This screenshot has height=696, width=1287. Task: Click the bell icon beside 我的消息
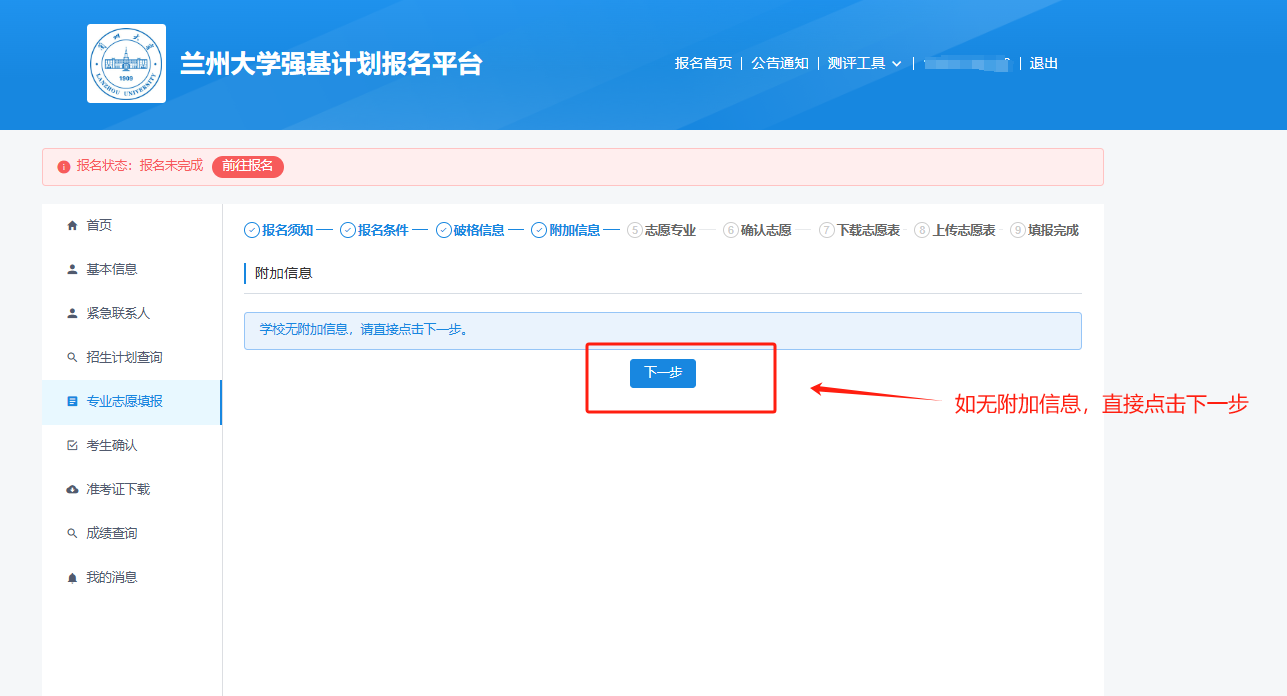click(72, 578)
